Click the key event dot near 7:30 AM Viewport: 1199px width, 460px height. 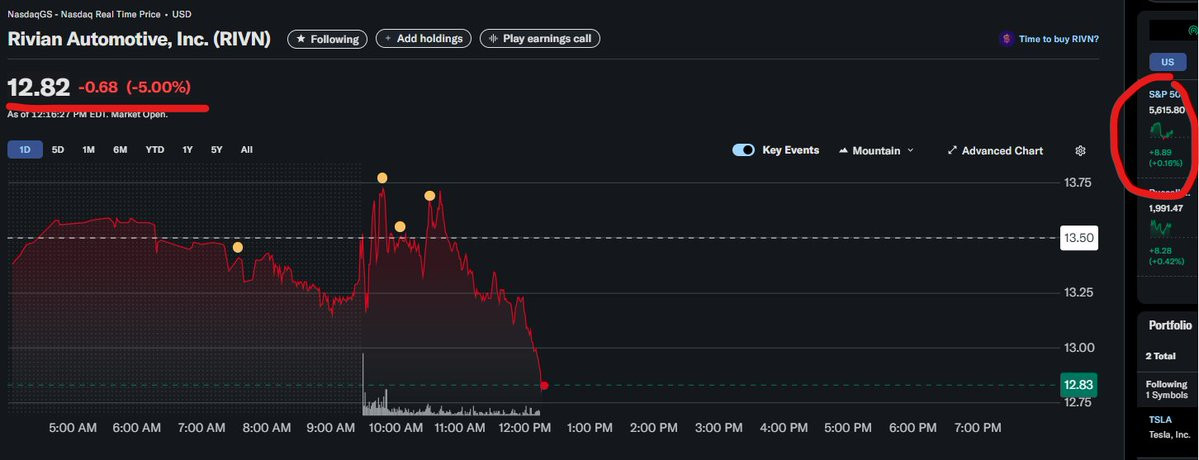coord(238,248)
